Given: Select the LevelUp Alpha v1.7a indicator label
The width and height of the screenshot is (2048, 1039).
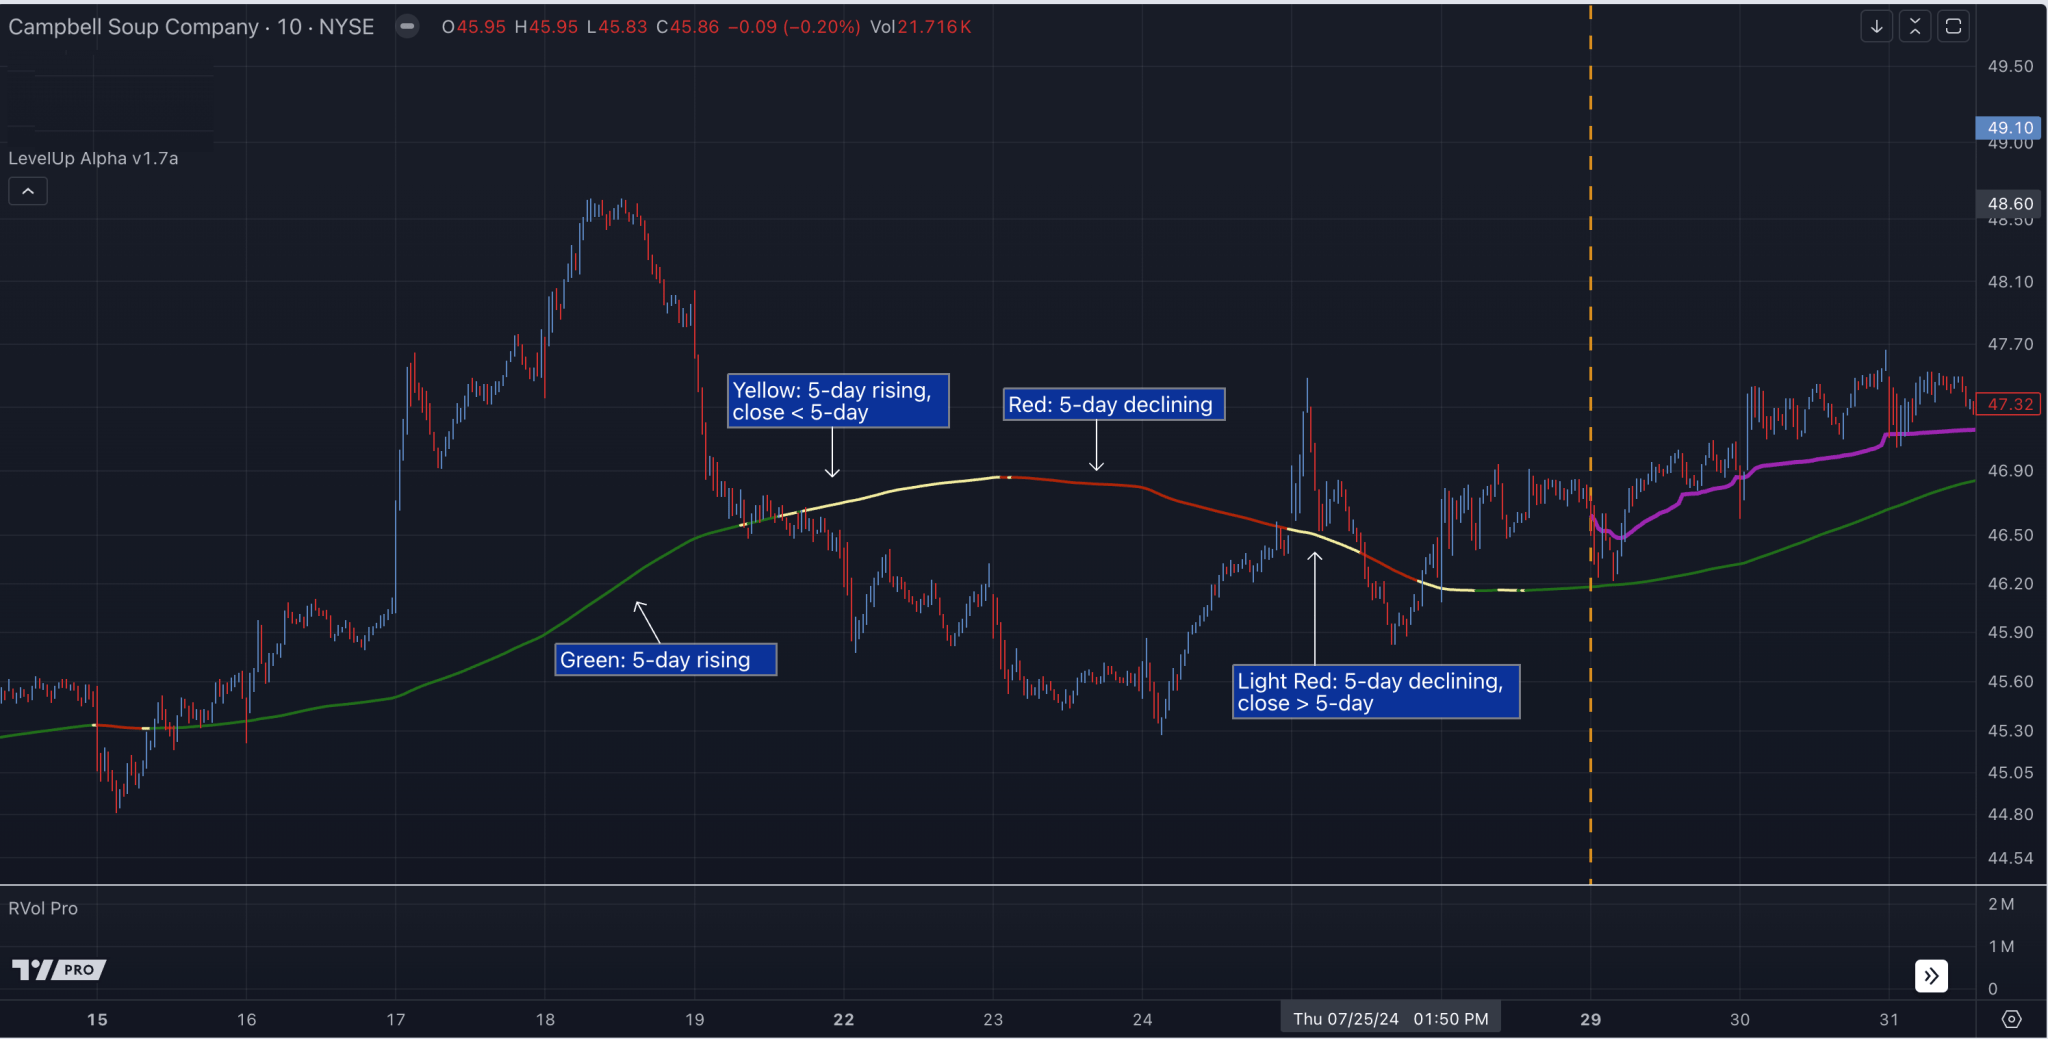Looking at the screenshot, I should click(x=93, y=158).
